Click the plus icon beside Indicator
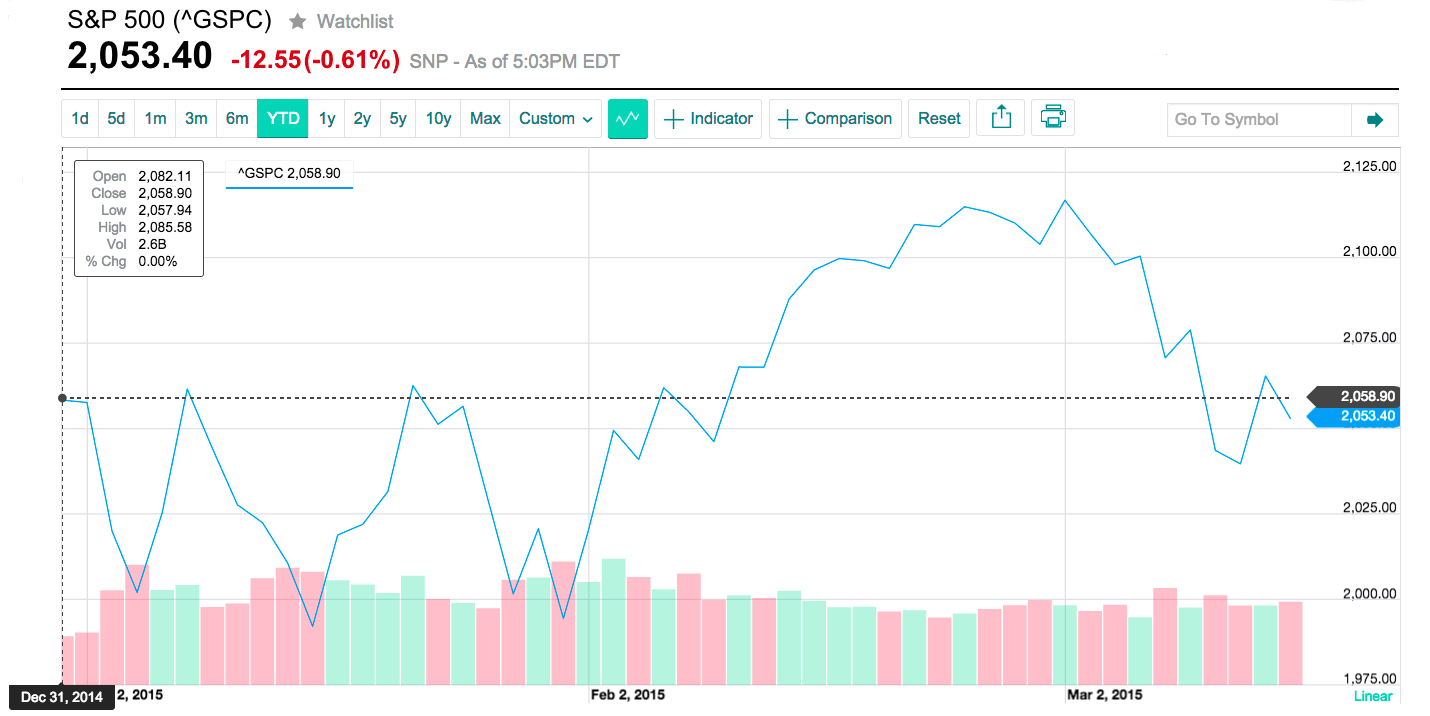The height and width of the screenshot is (716, 1430). point(674,119)
